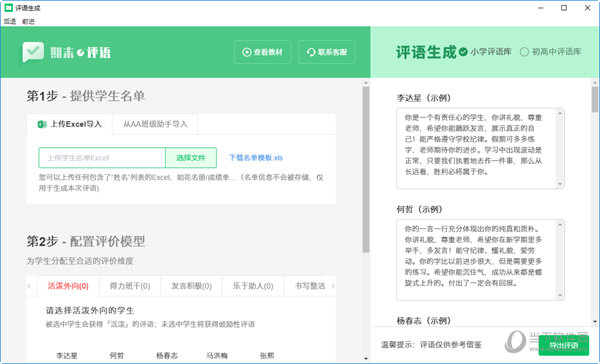Switch to 上传Excel导入 tab
The height and width of the screenshot is (364, 600).
[x=70, y=124]
